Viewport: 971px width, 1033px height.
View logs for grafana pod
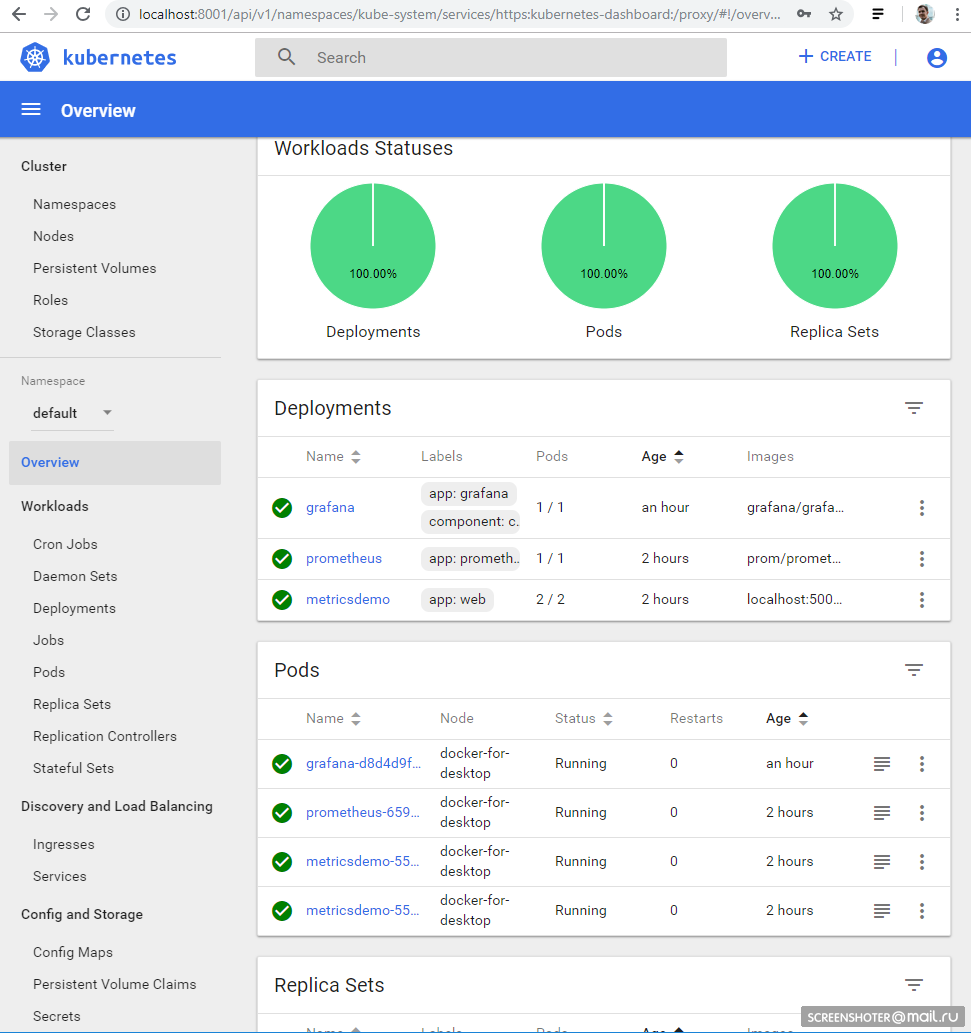pyautogui.click(x=881, y=764)
